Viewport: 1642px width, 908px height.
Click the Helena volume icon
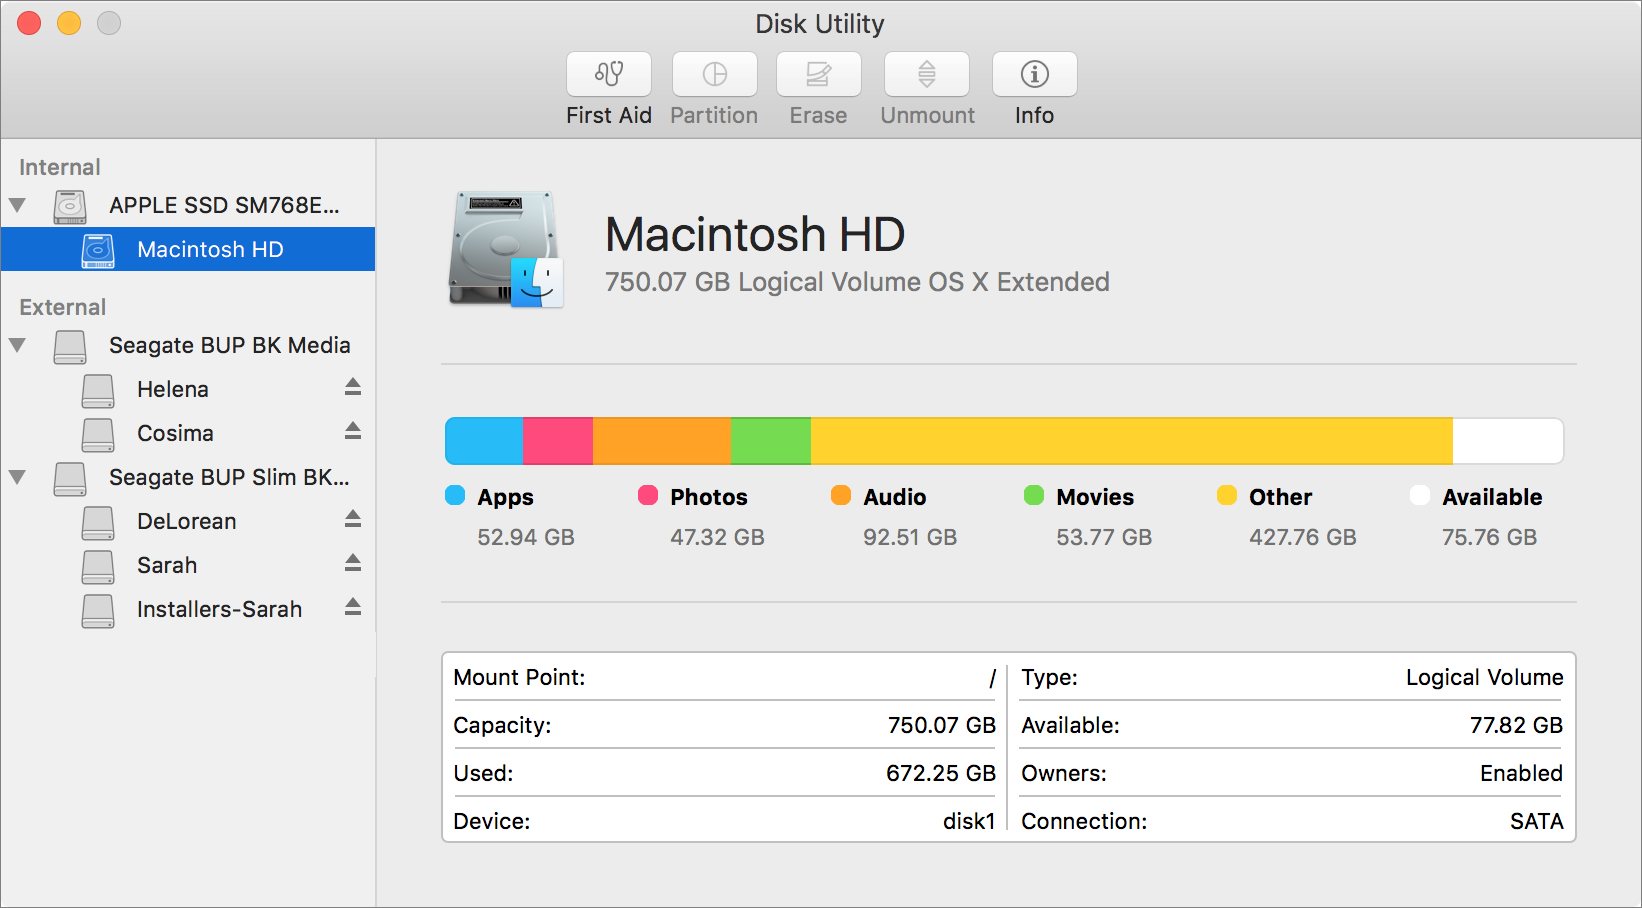coord(98,390)
